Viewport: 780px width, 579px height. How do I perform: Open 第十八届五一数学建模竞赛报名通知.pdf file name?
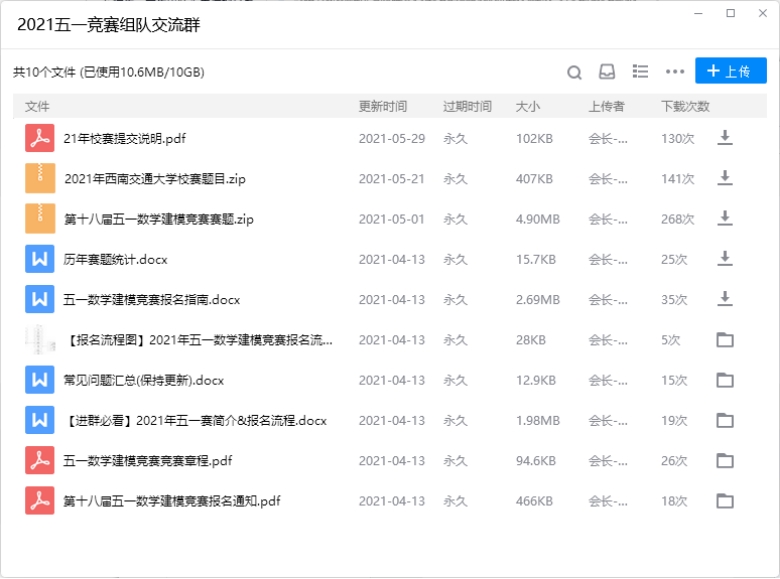(x=172, y=500)
